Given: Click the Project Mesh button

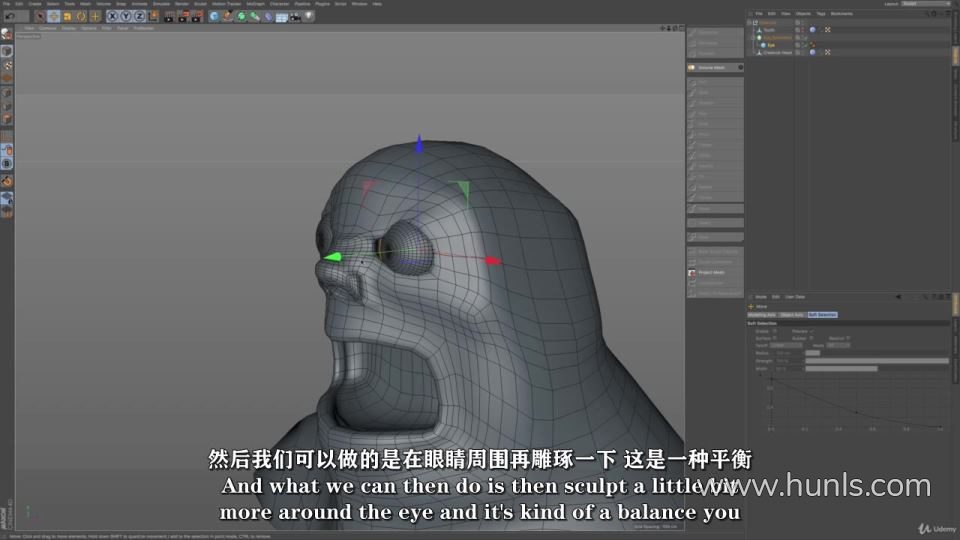Looking at the screenshot, I should point(715,272).
